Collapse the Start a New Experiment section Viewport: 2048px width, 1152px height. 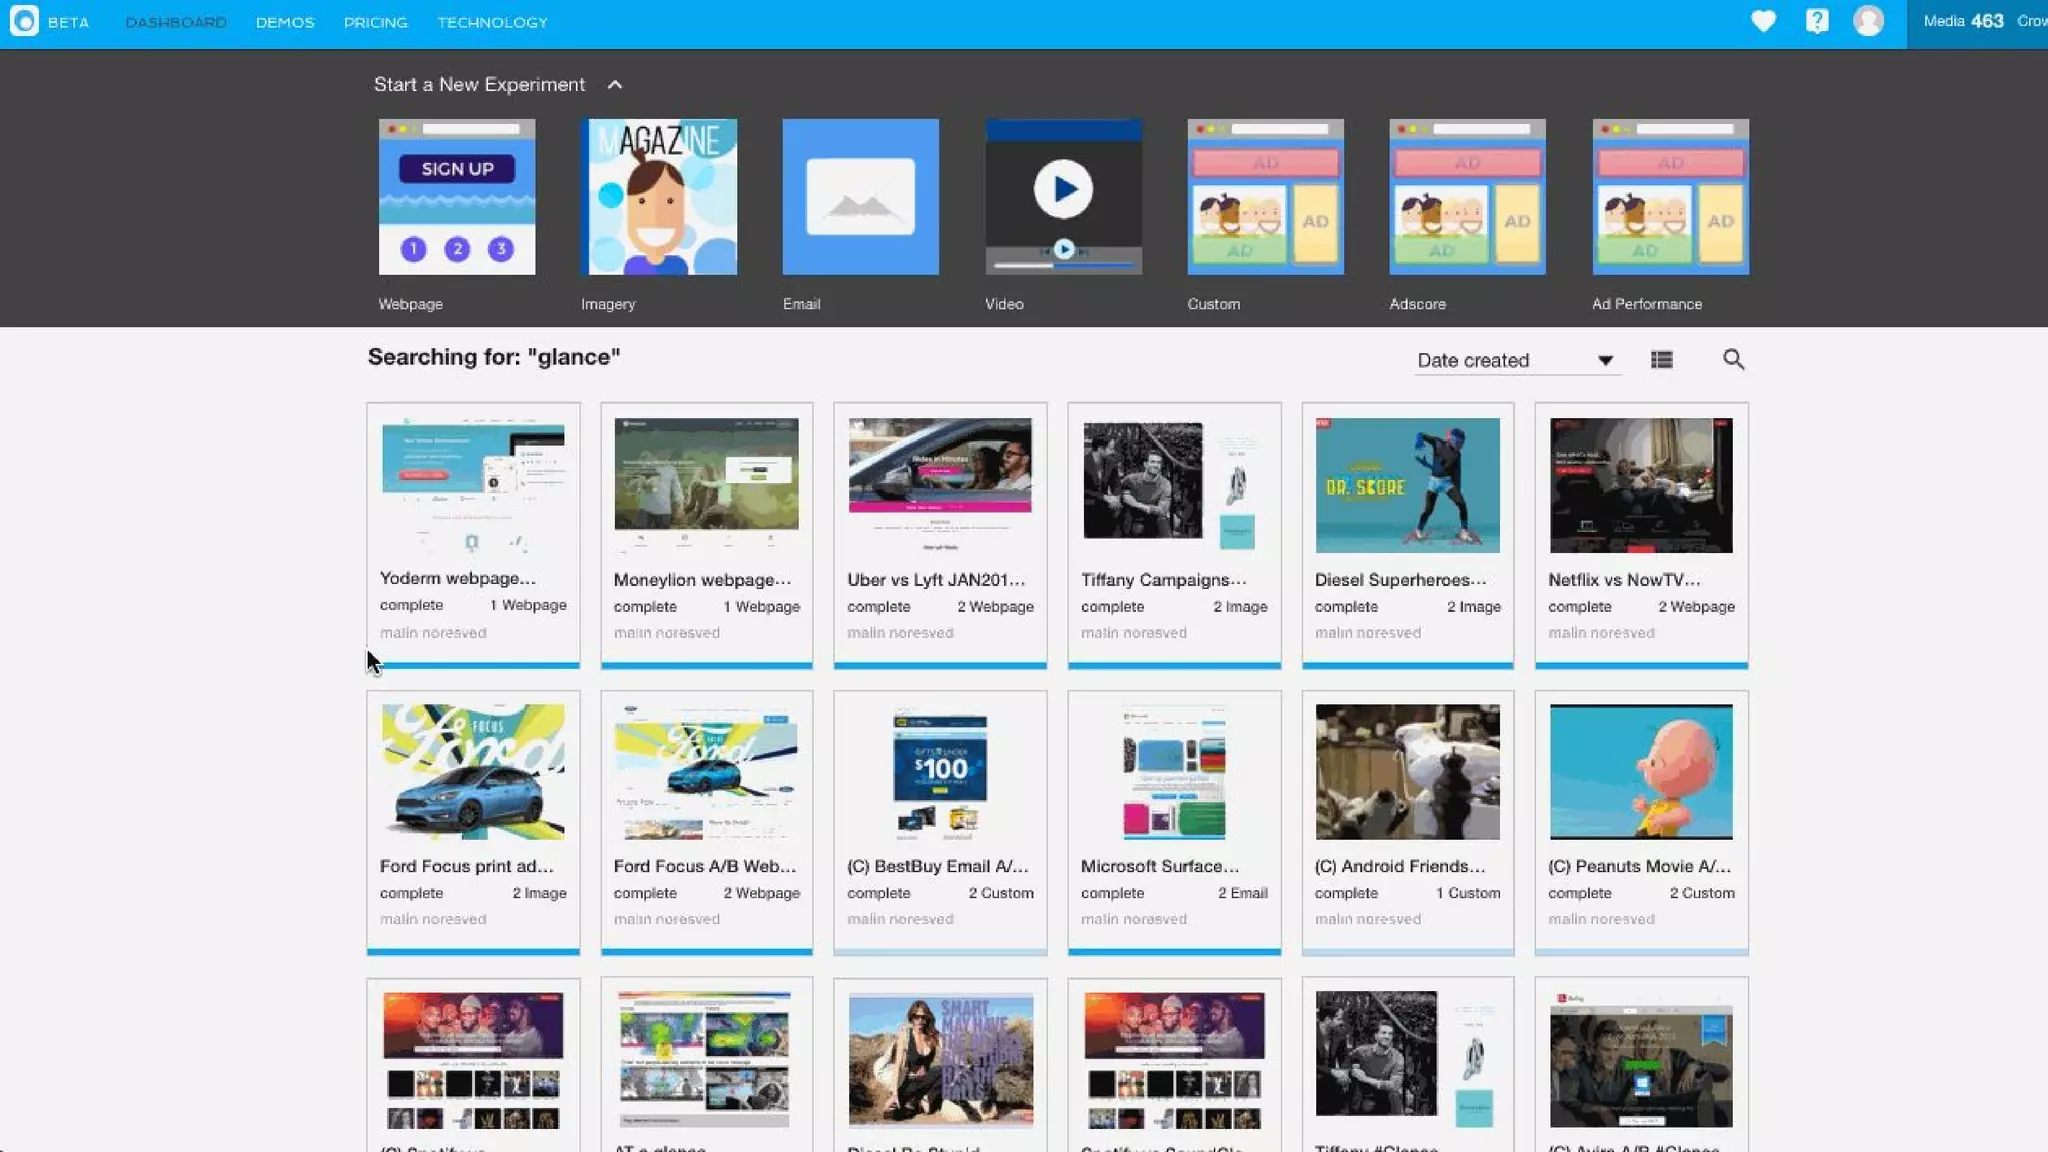coord(615,85)
